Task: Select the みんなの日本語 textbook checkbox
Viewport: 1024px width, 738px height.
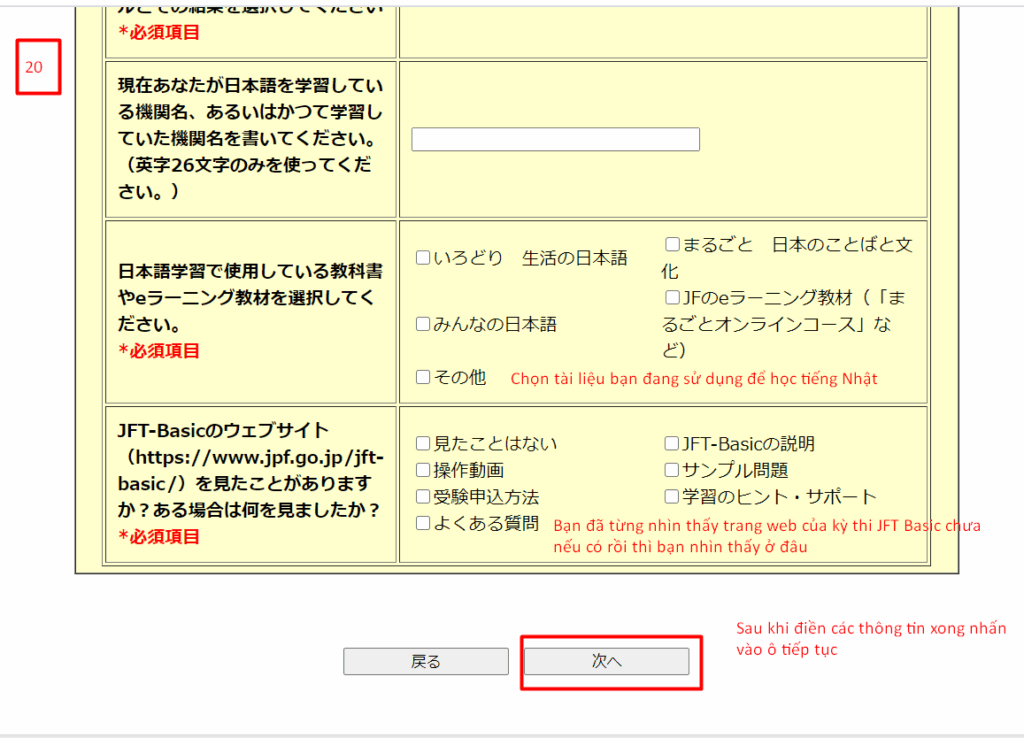Action: point(423,324)
